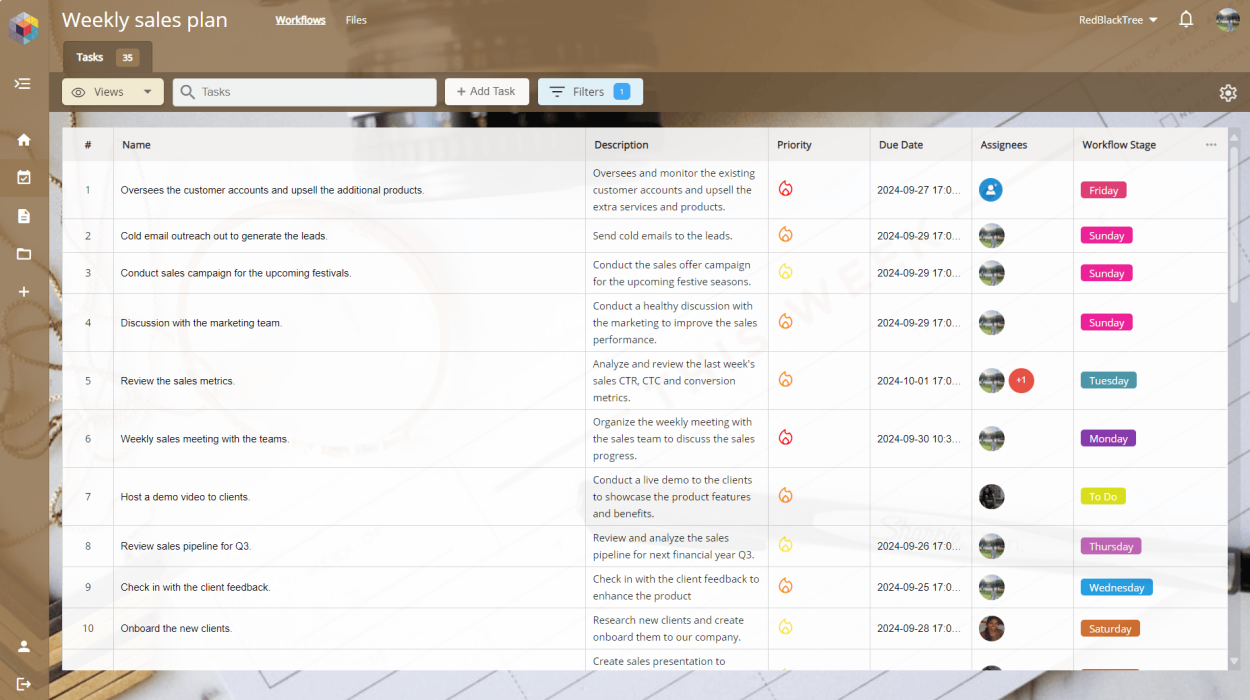Click the logout icon at bottom left
This screenshot has height=700, width=1250.
tap(23, 682)
